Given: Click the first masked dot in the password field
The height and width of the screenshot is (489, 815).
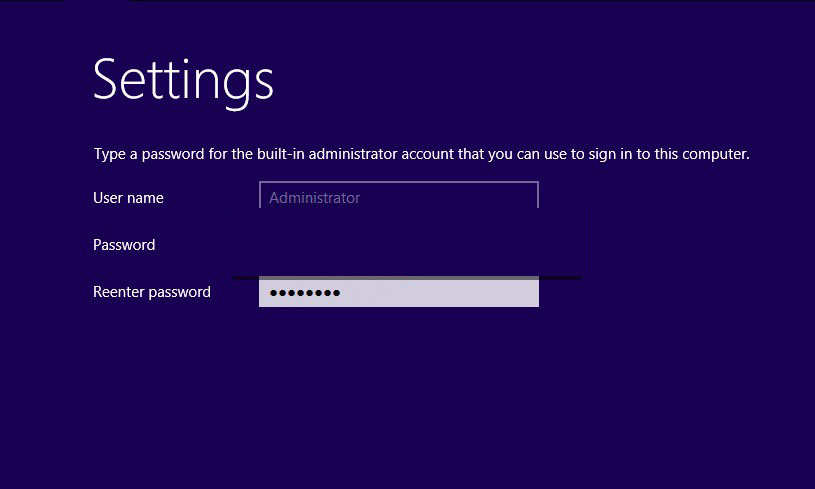Looking at the screenshot, I should pyautogui.click(x=273, y=293).
